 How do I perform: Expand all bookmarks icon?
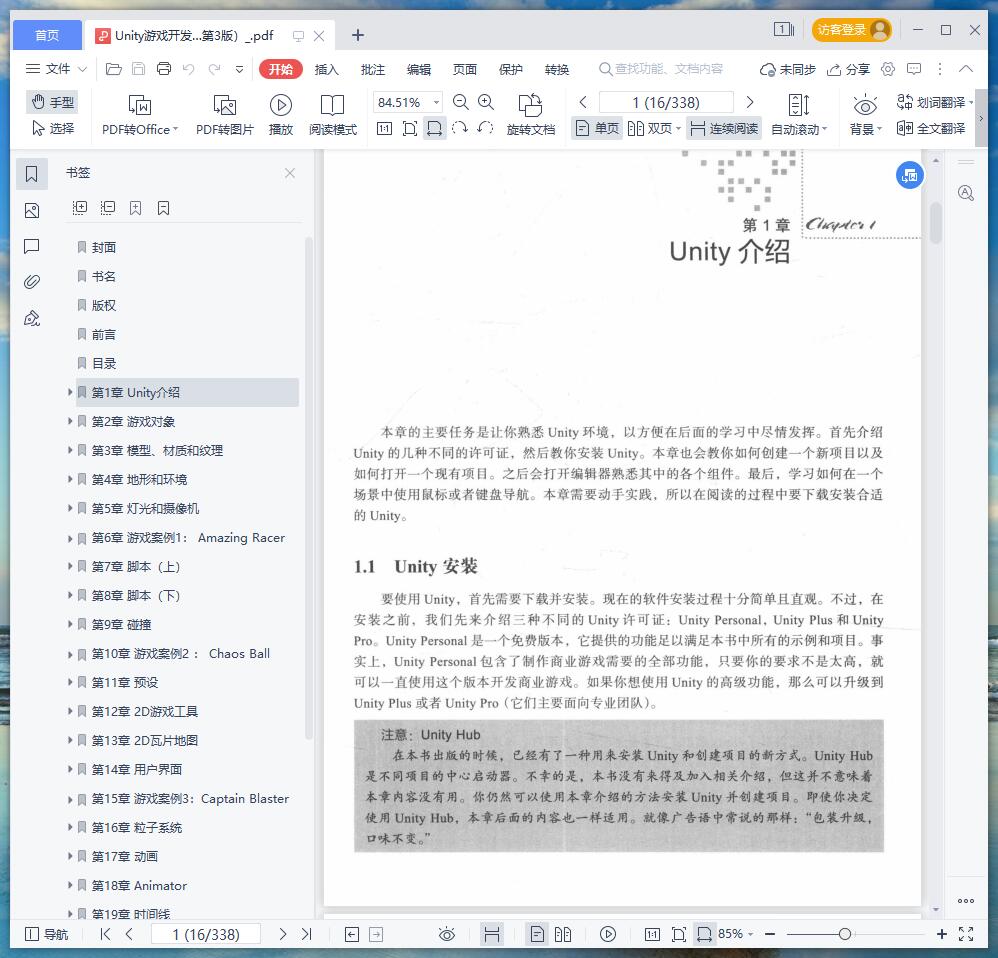point(80,208)
